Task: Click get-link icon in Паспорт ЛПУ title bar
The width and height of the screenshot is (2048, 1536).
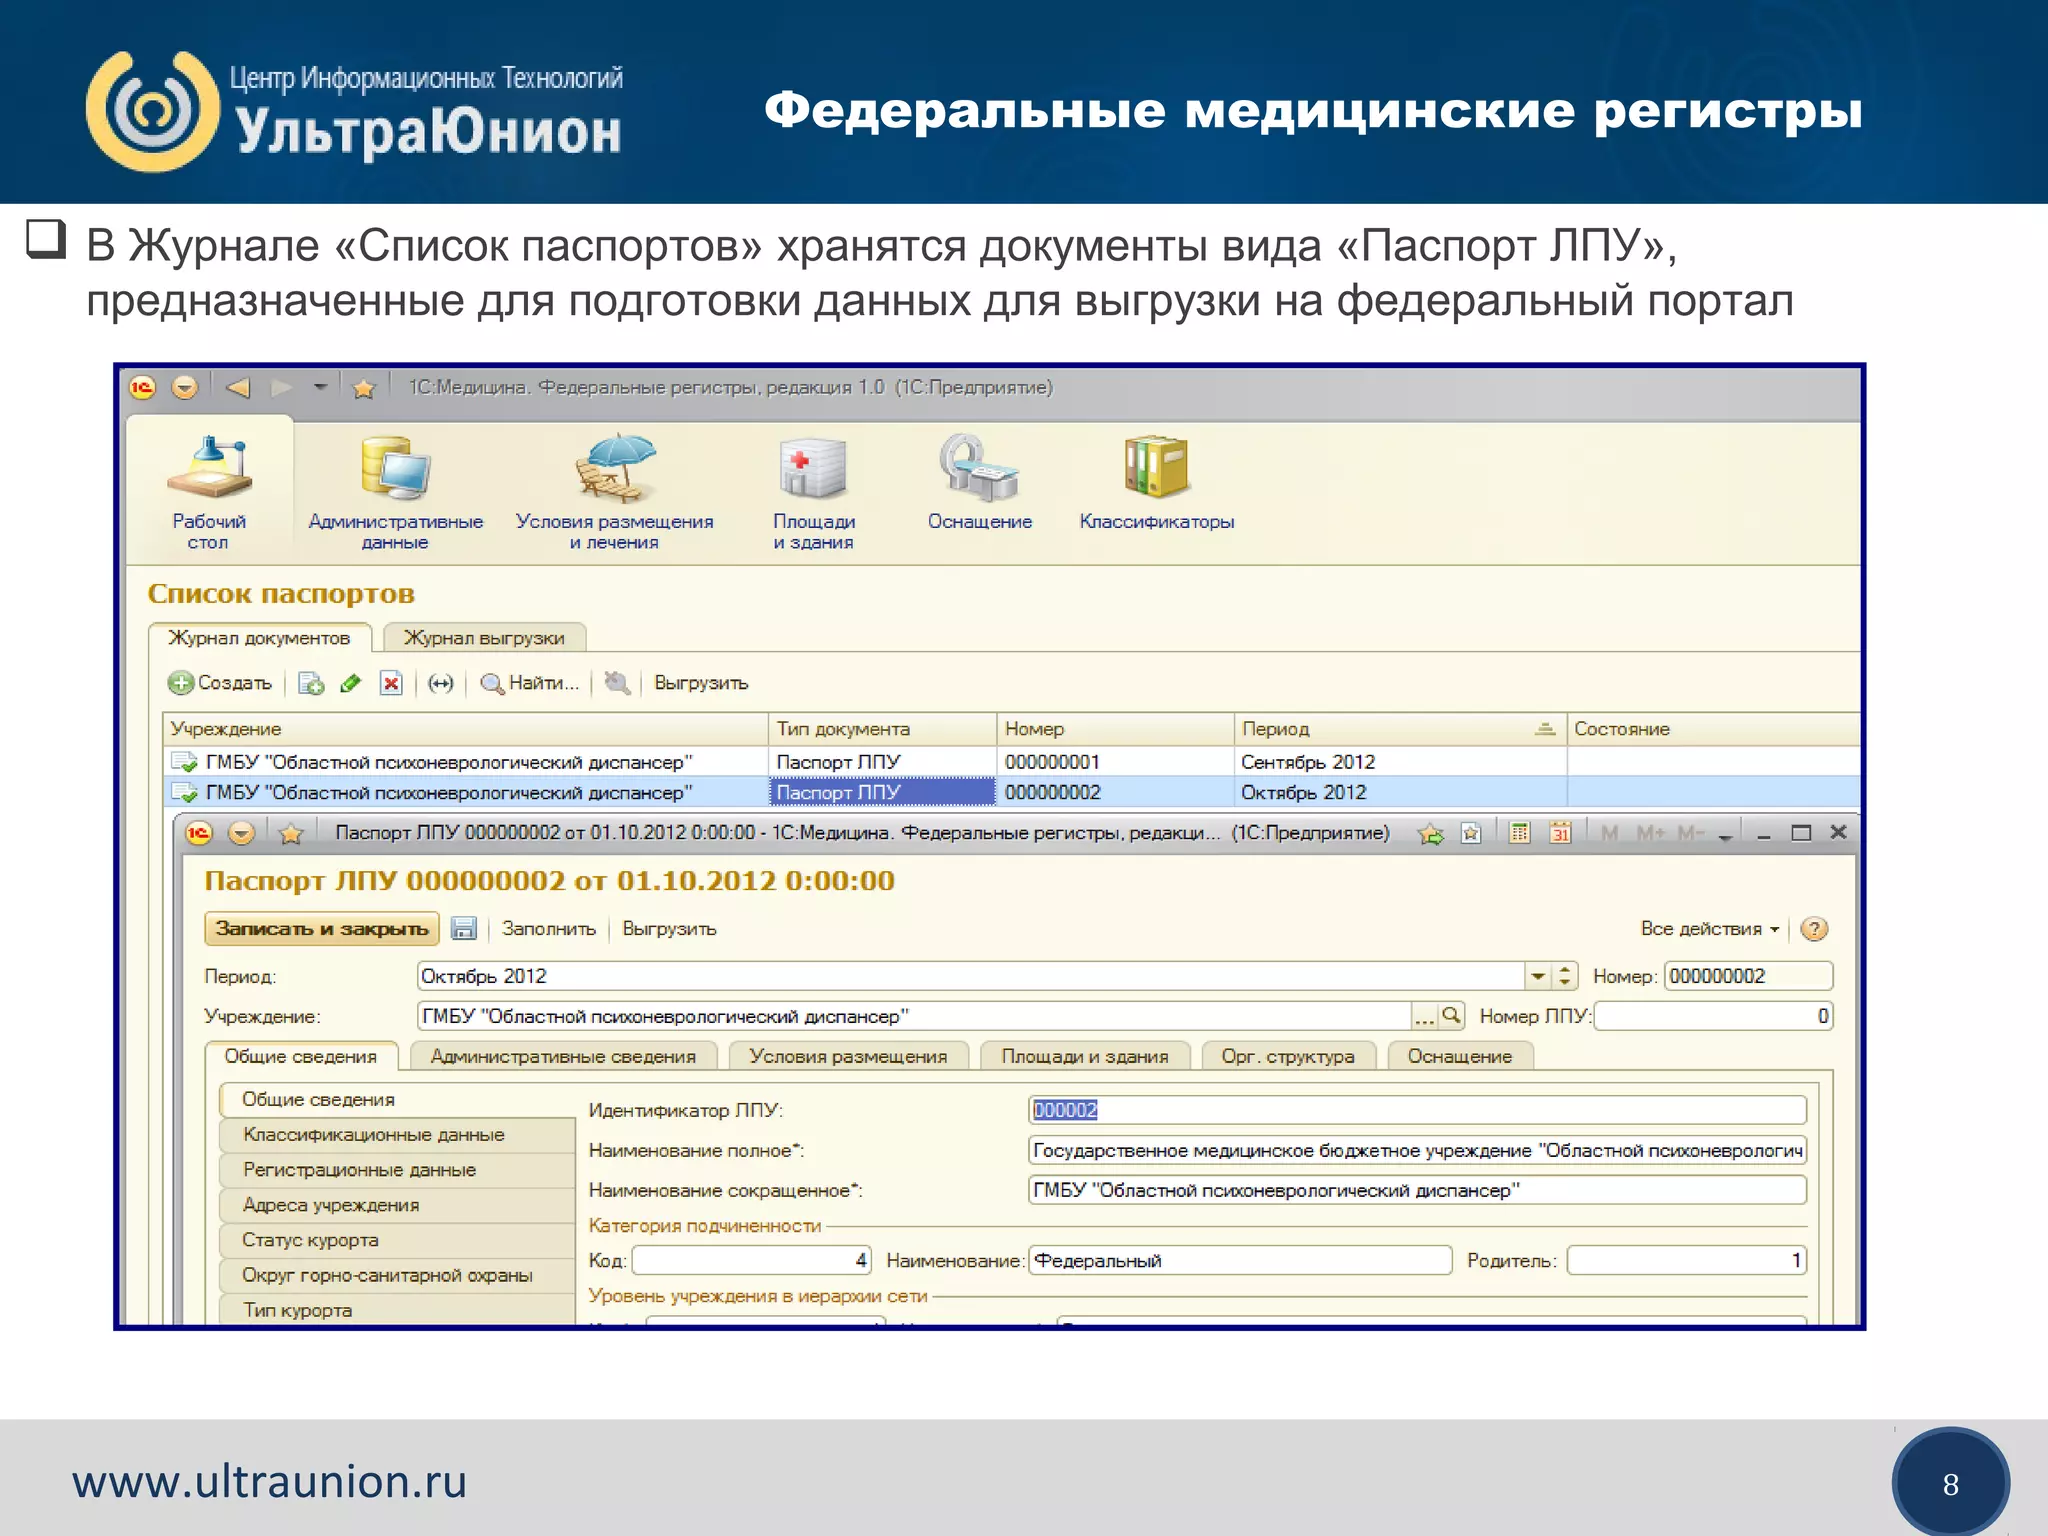Action: click(x=1471, y=833)
